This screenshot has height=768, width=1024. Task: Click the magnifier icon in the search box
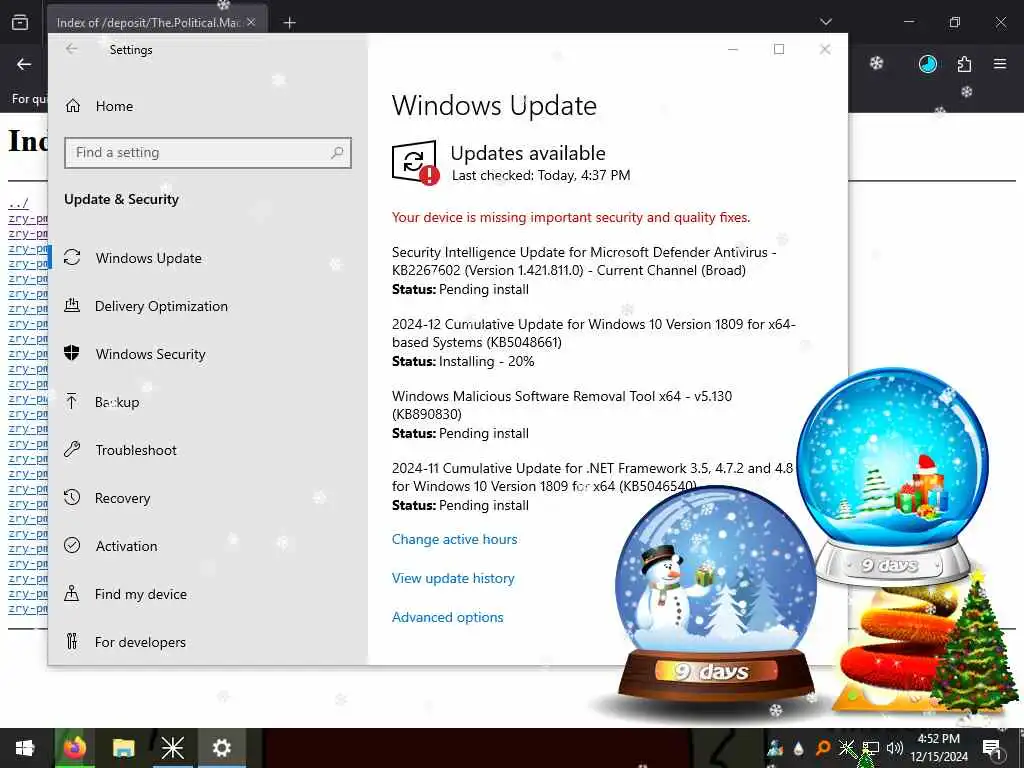coord(337,153)
